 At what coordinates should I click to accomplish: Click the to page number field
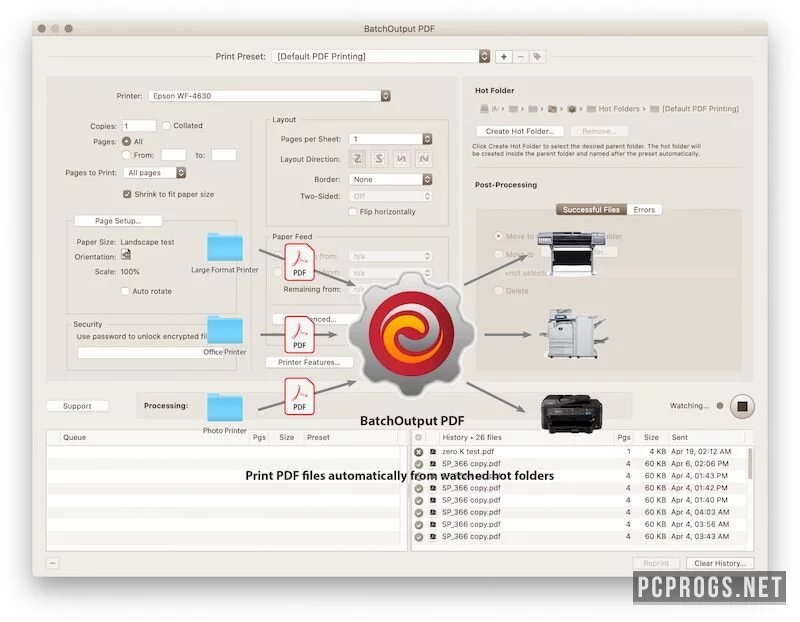click(x=224, y=155)
